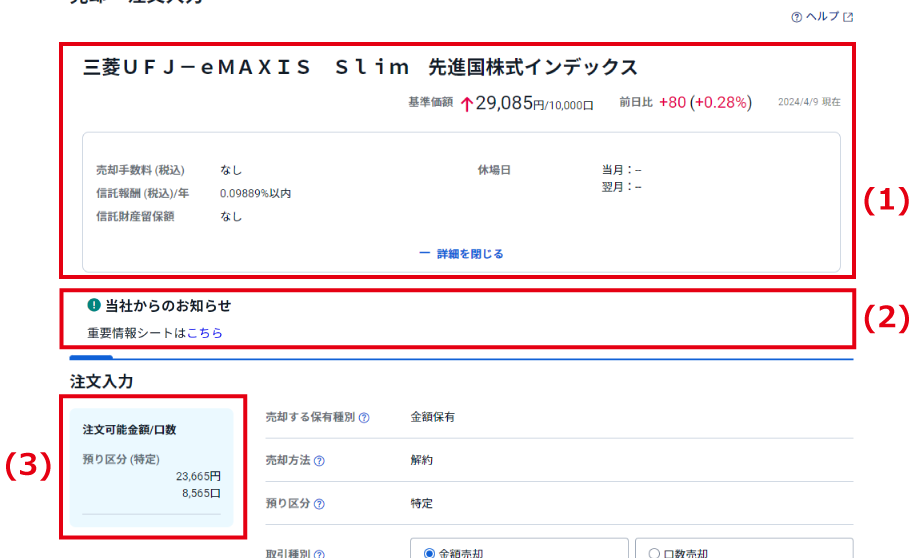This screenshot has height=558, width=921.
Task: Click the 翌月:- holiday entry
Action: coord(621,187)
